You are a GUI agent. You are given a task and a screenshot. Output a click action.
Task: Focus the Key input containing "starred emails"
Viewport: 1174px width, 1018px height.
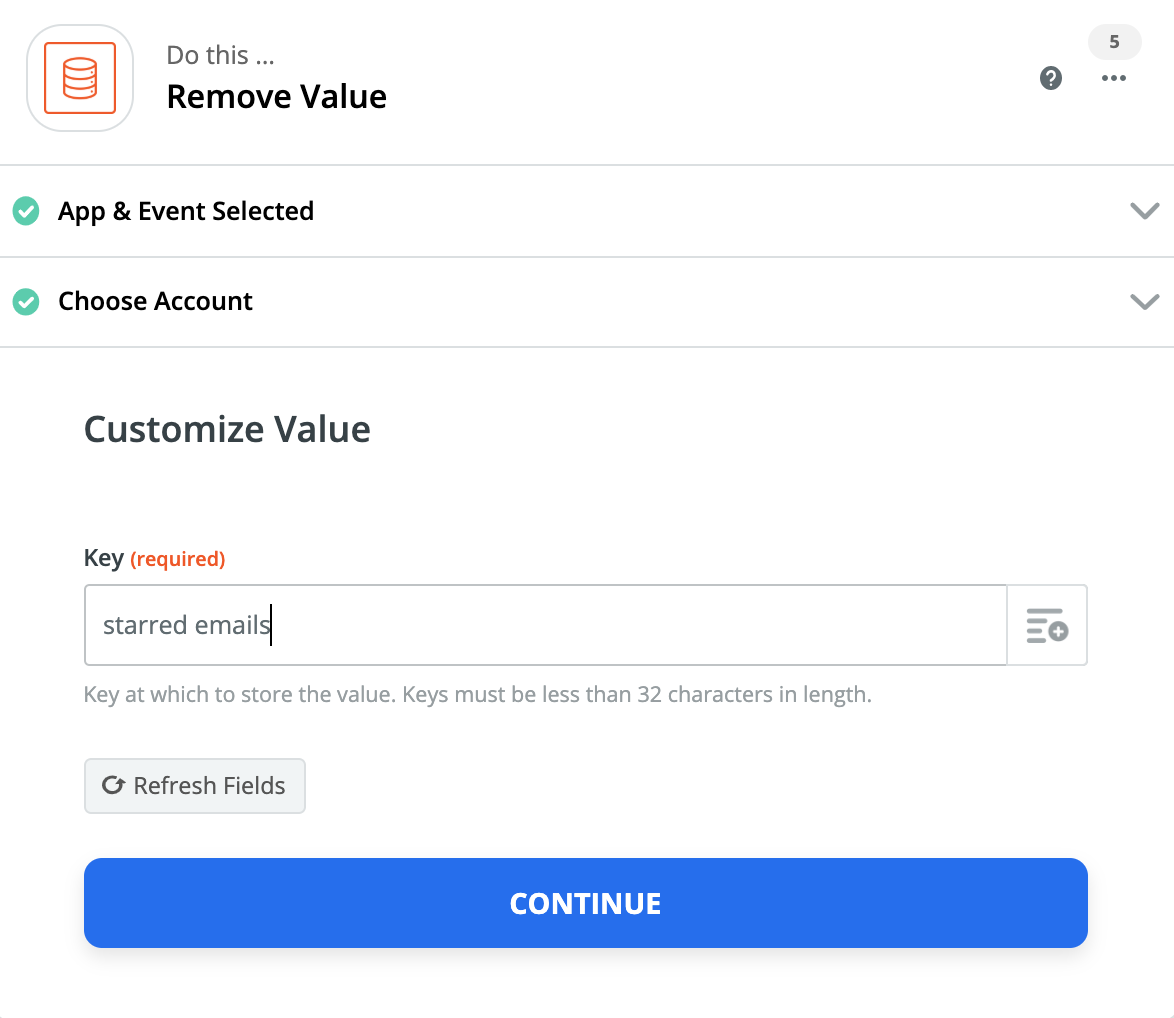click(545, 625)
